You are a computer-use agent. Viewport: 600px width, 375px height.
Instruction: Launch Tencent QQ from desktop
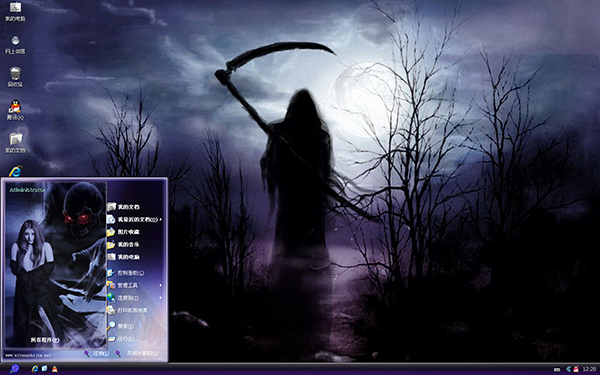(x=15, y=110)
